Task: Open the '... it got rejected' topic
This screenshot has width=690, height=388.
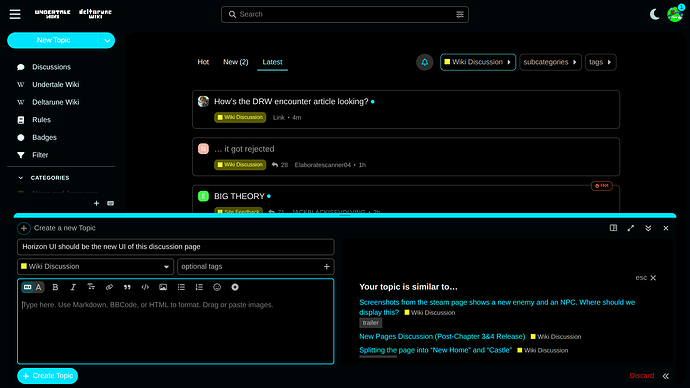Action: pos(244,149)
